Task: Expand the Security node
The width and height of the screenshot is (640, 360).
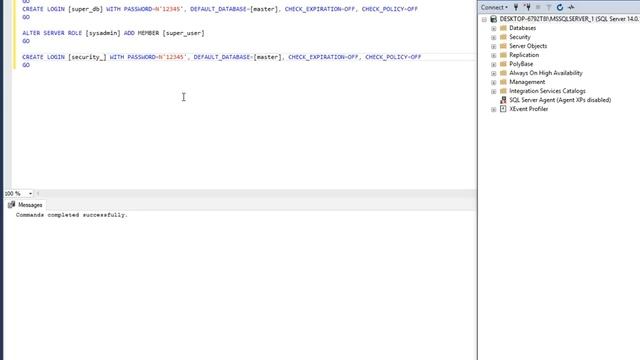Action: (x=493, y=38)
